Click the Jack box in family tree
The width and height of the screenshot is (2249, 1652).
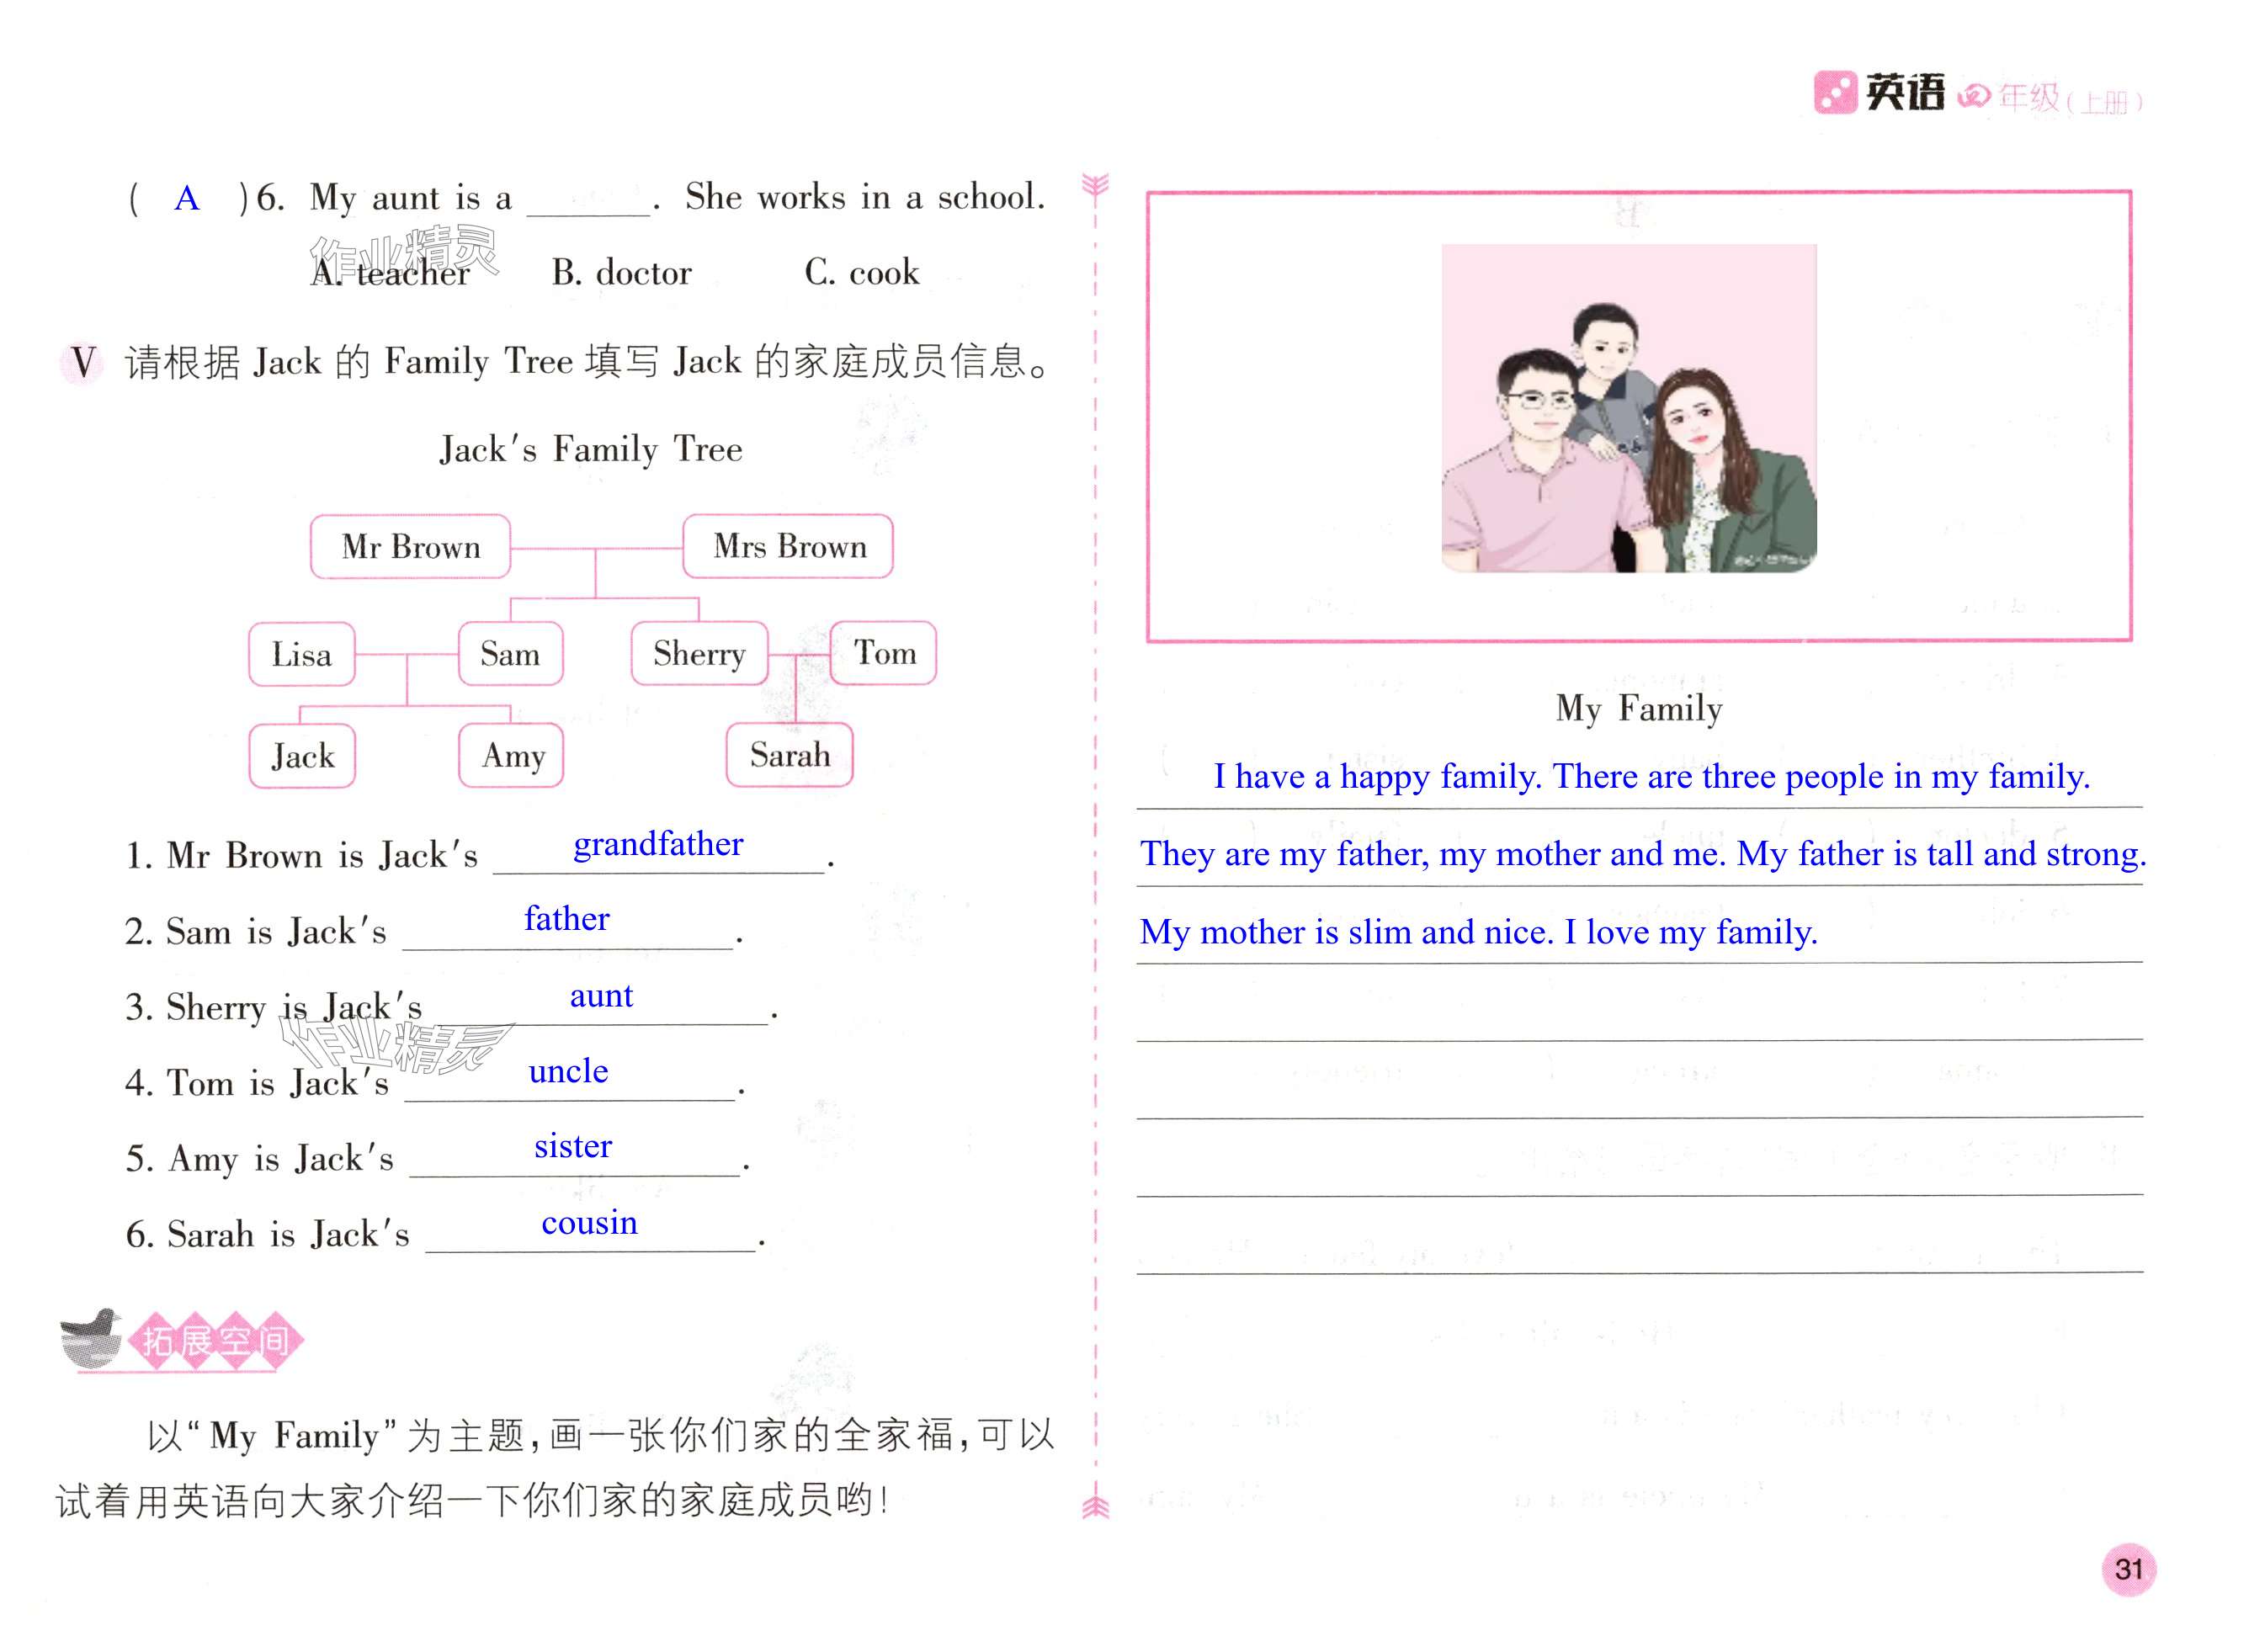click(302, 756)
